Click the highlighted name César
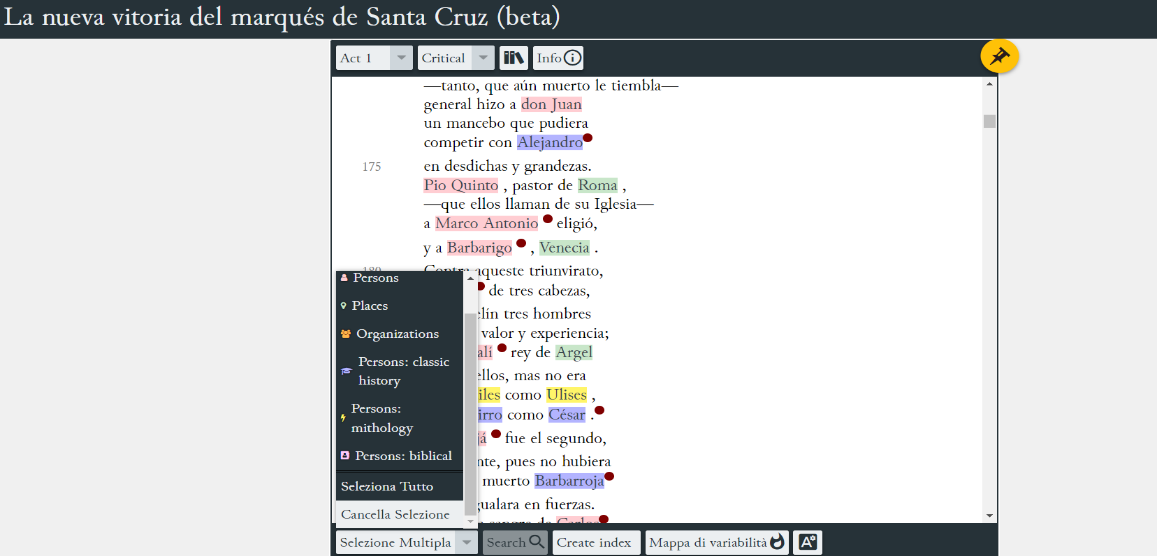This screenshot has height=556, width=1157. click(x=567, y=414)
